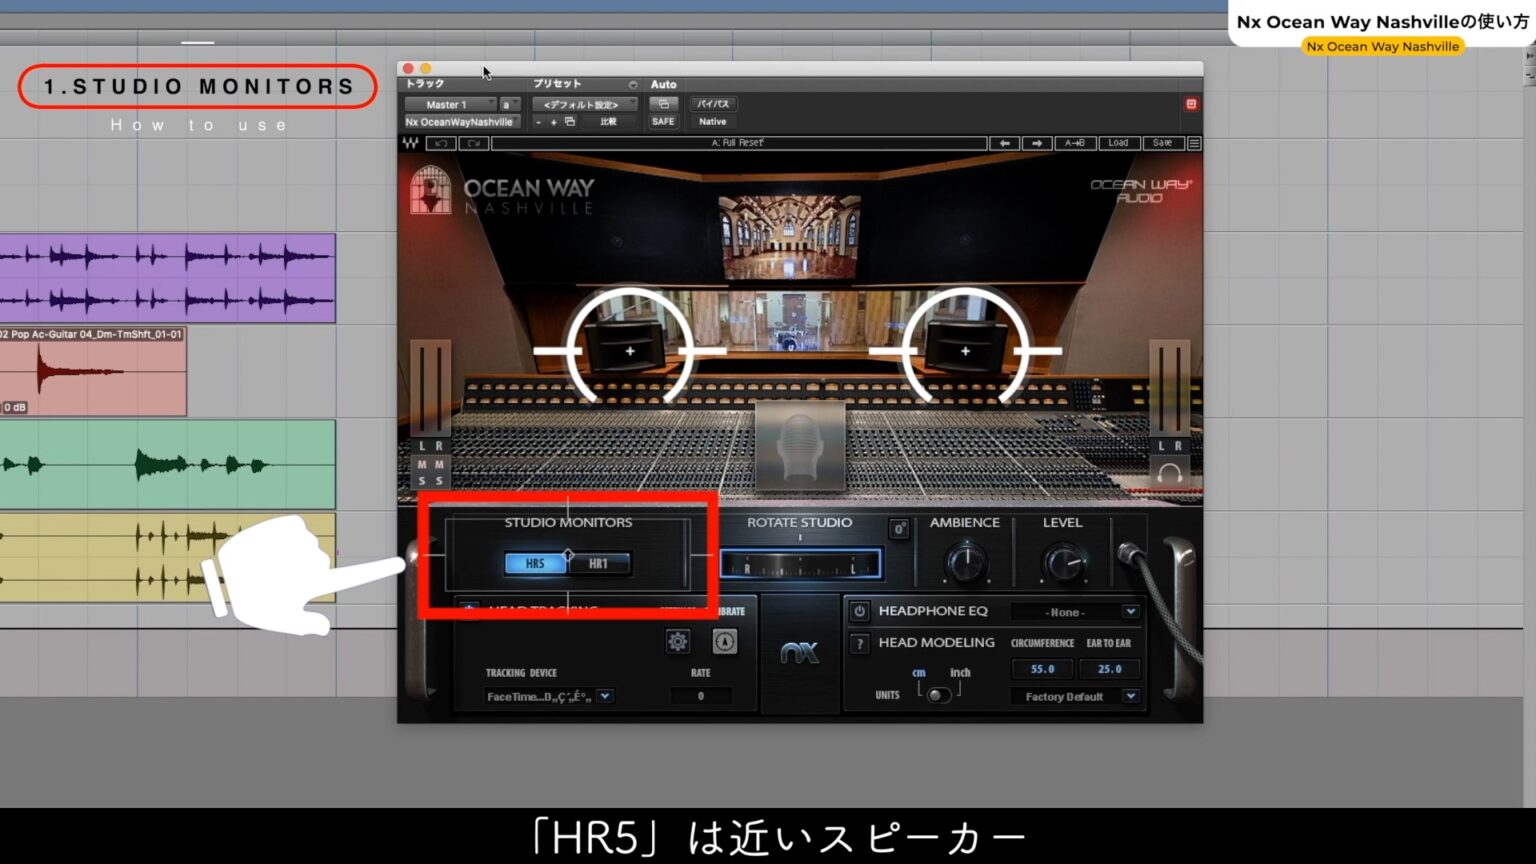
Task: Click the rotate studio reset 0° button
Action: point(899,528)
